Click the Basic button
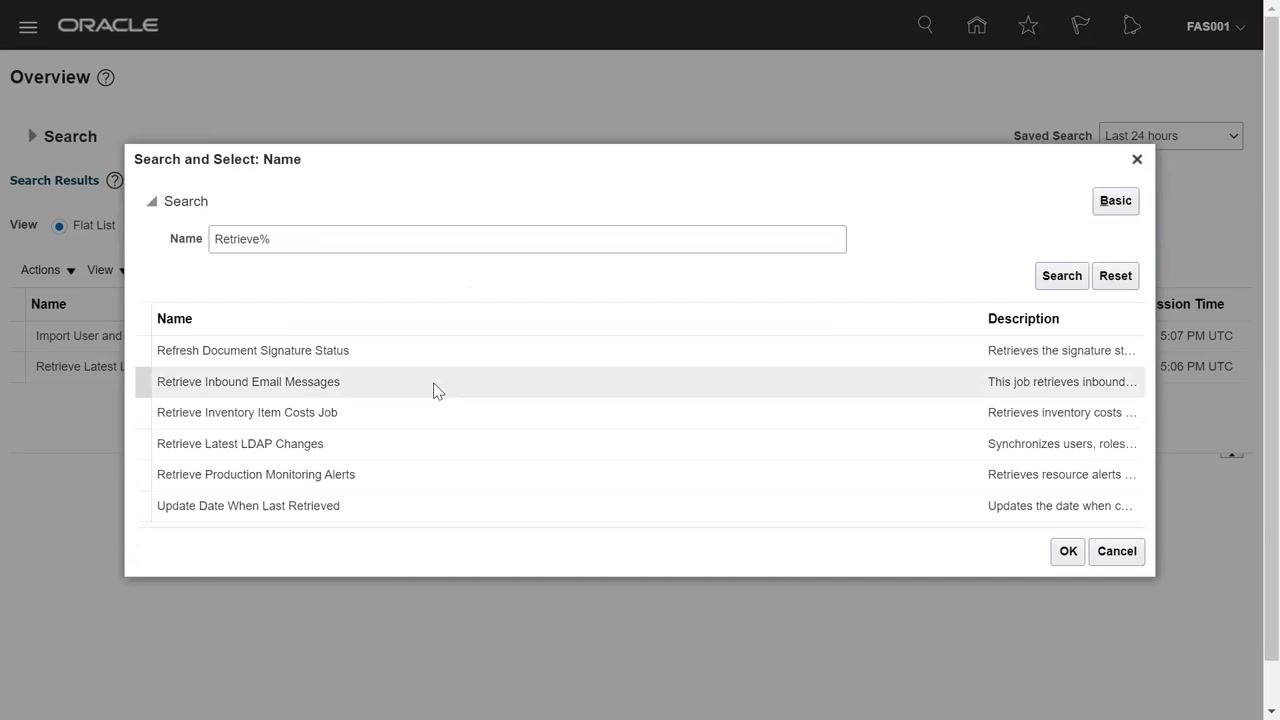Image resolution: width=1280 pixels, height=720 pixels. (x=1116, y=201)
